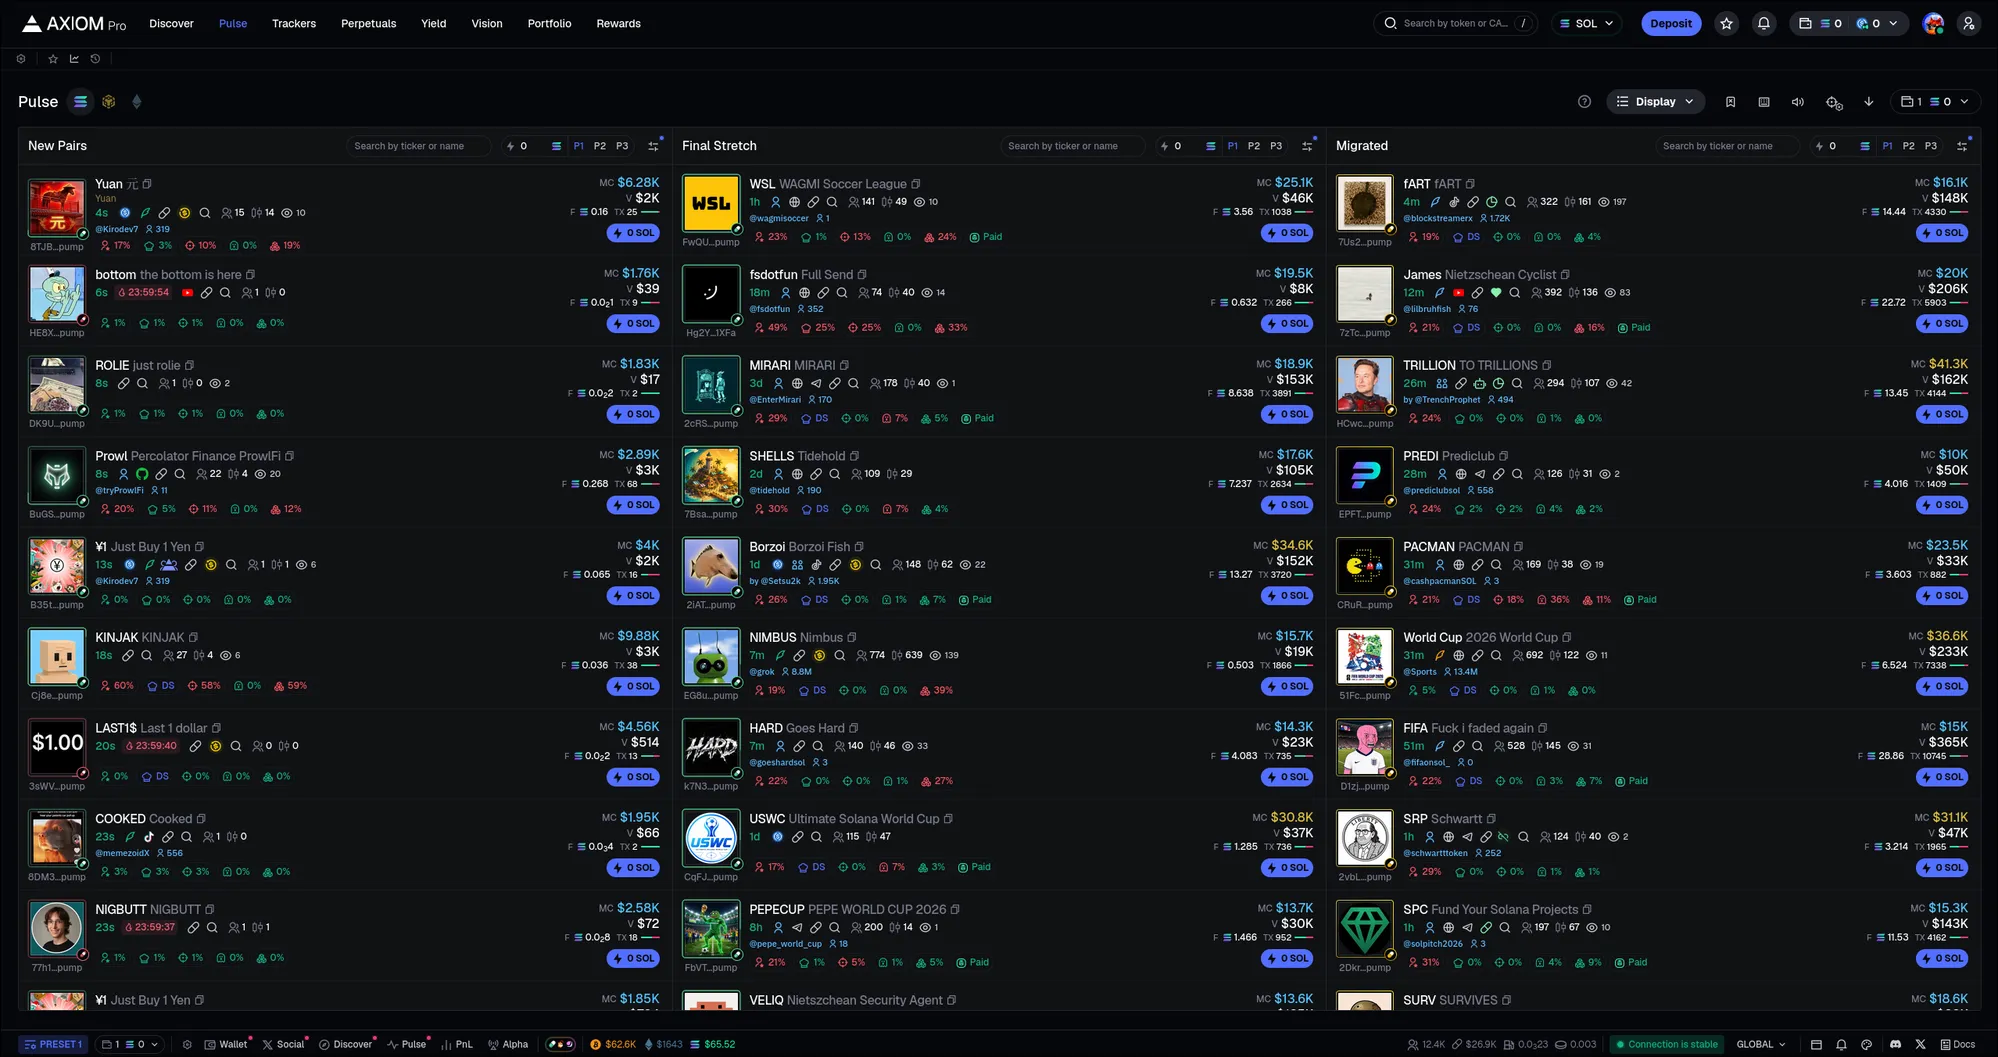Open bottom bar notification bell
The height and width of the screenshot is (1057, 1998).
point(1841,1044)
